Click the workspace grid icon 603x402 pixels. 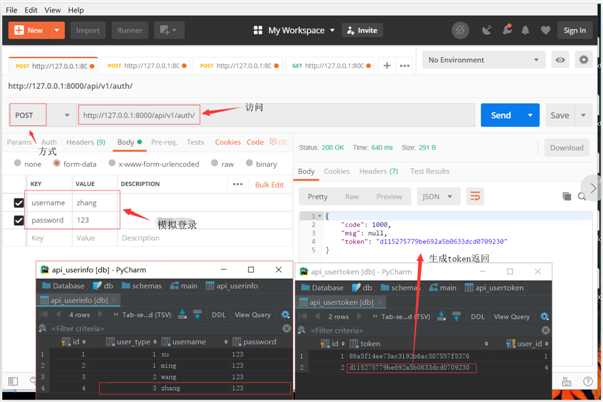tap(258, 30)
